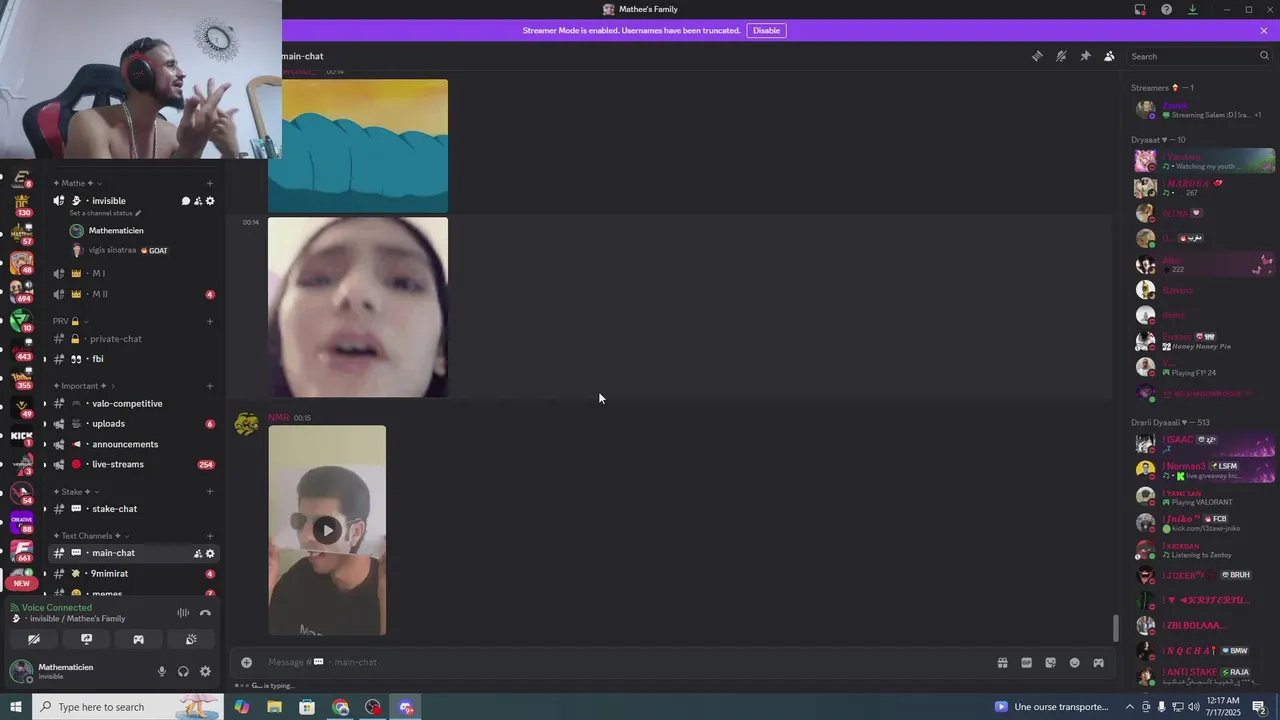The image size is (1280, 720).
Task: Send a gift icon in message bar
Action: (x=1002, y=662)
